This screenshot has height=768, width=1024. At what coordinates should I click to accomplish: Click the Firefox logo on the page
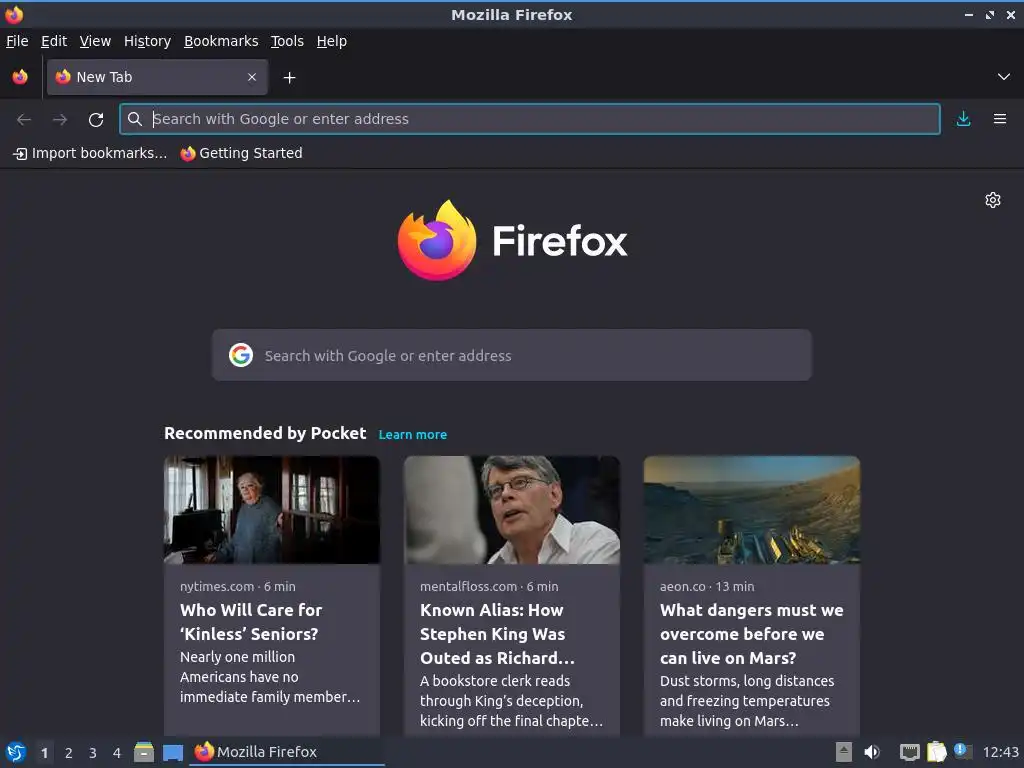click(x=512, y=241)
